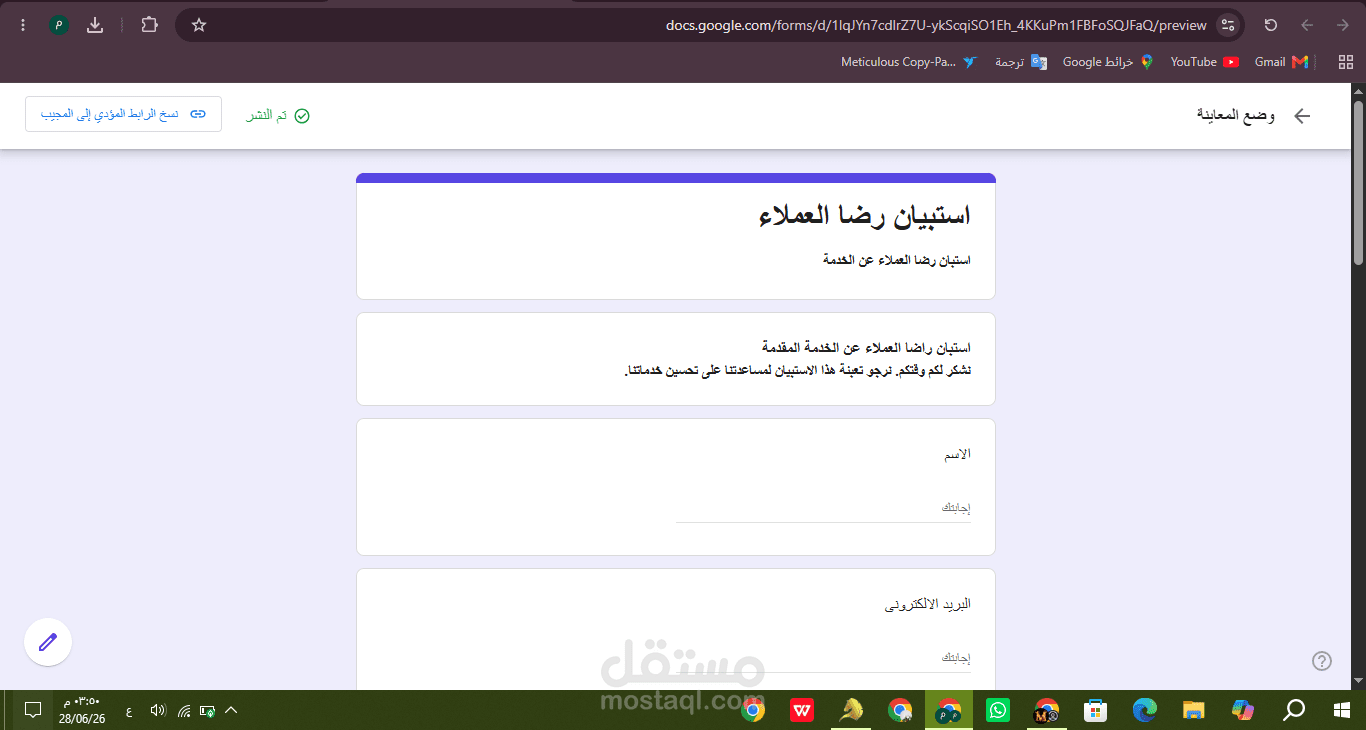
Task: Open the ترجمة translate bookmark
Action: point(1021,62)
